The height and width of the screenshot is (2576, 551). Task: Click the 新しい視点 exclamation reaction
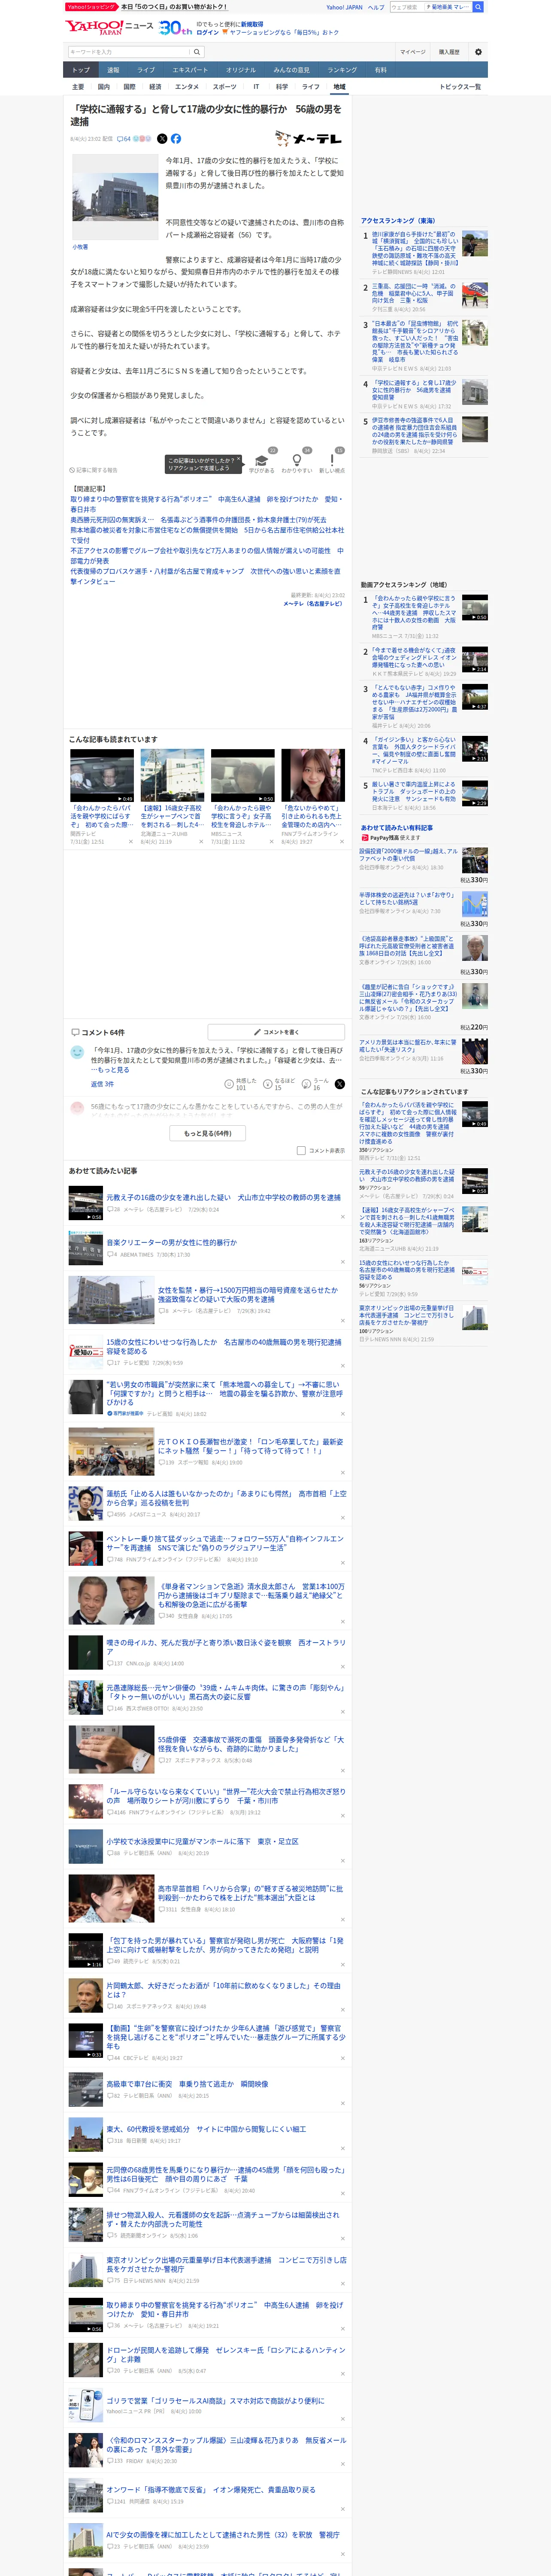coord(332,462)
